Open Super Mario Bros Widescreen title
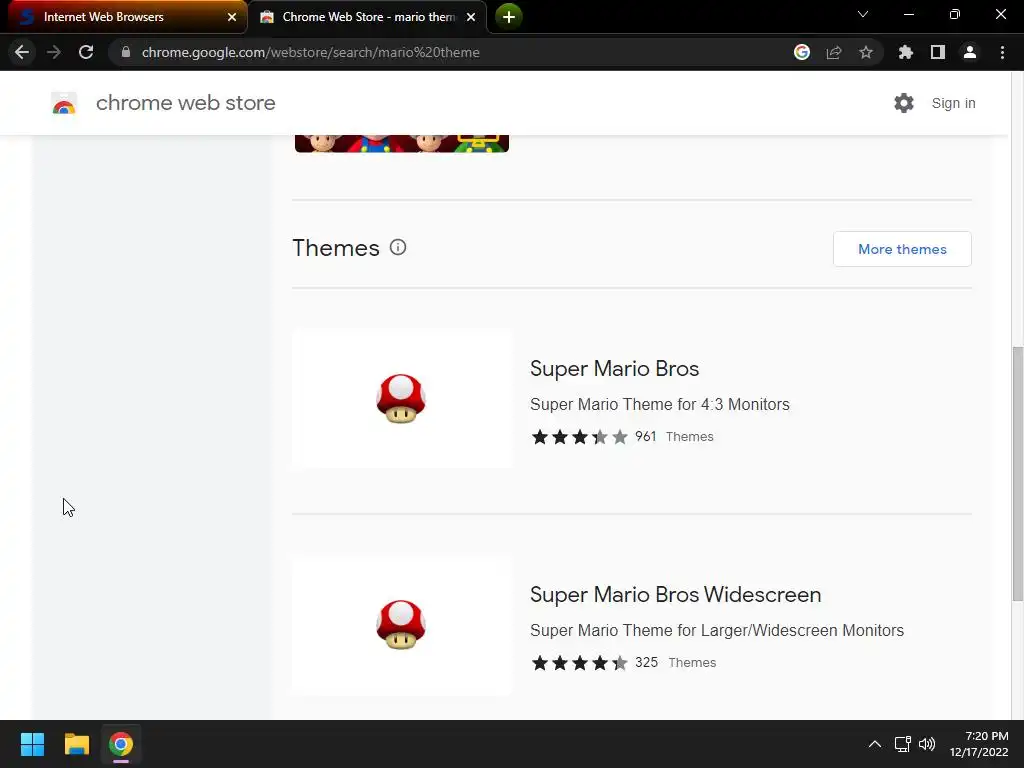Screen dimensions: 1024x768 tap(675, 594)
